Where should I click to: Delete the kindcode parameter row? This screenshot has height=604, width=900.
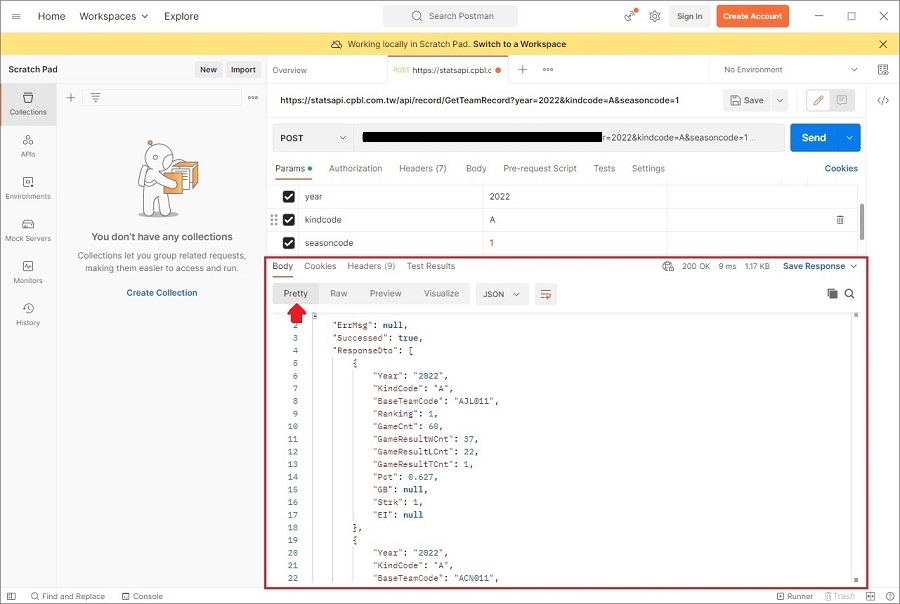(x=840, y=220)
